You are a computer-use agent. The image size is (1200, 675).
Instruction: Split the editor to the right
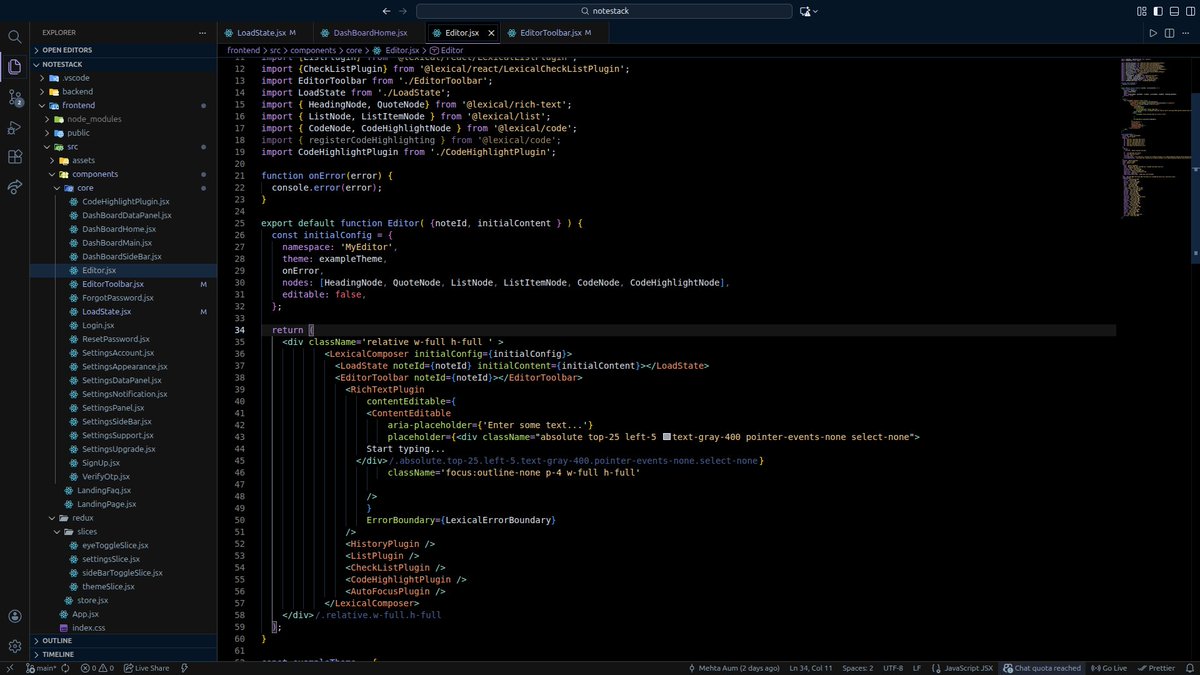pyautogui.click(x=1172, y=33)
